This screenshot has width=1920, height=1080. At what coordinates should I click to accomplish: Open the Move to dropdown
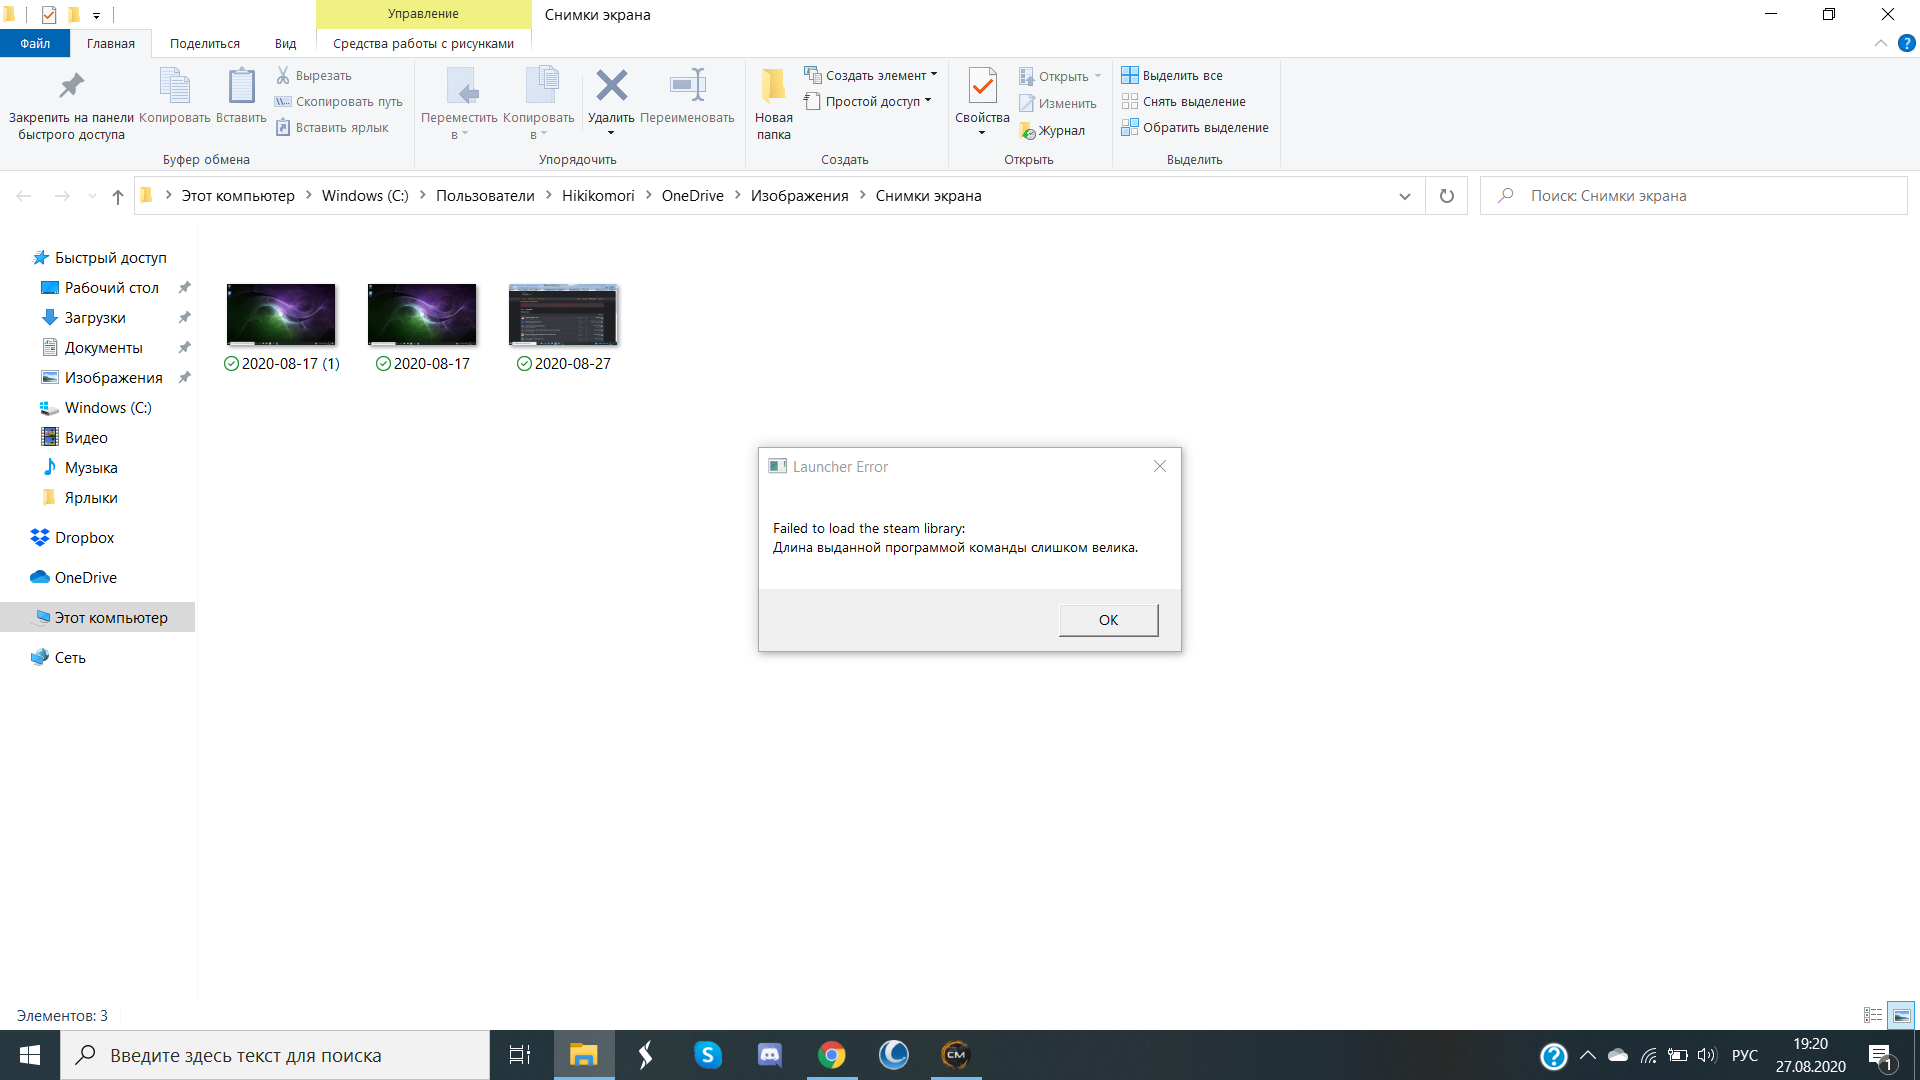point(459,104)
